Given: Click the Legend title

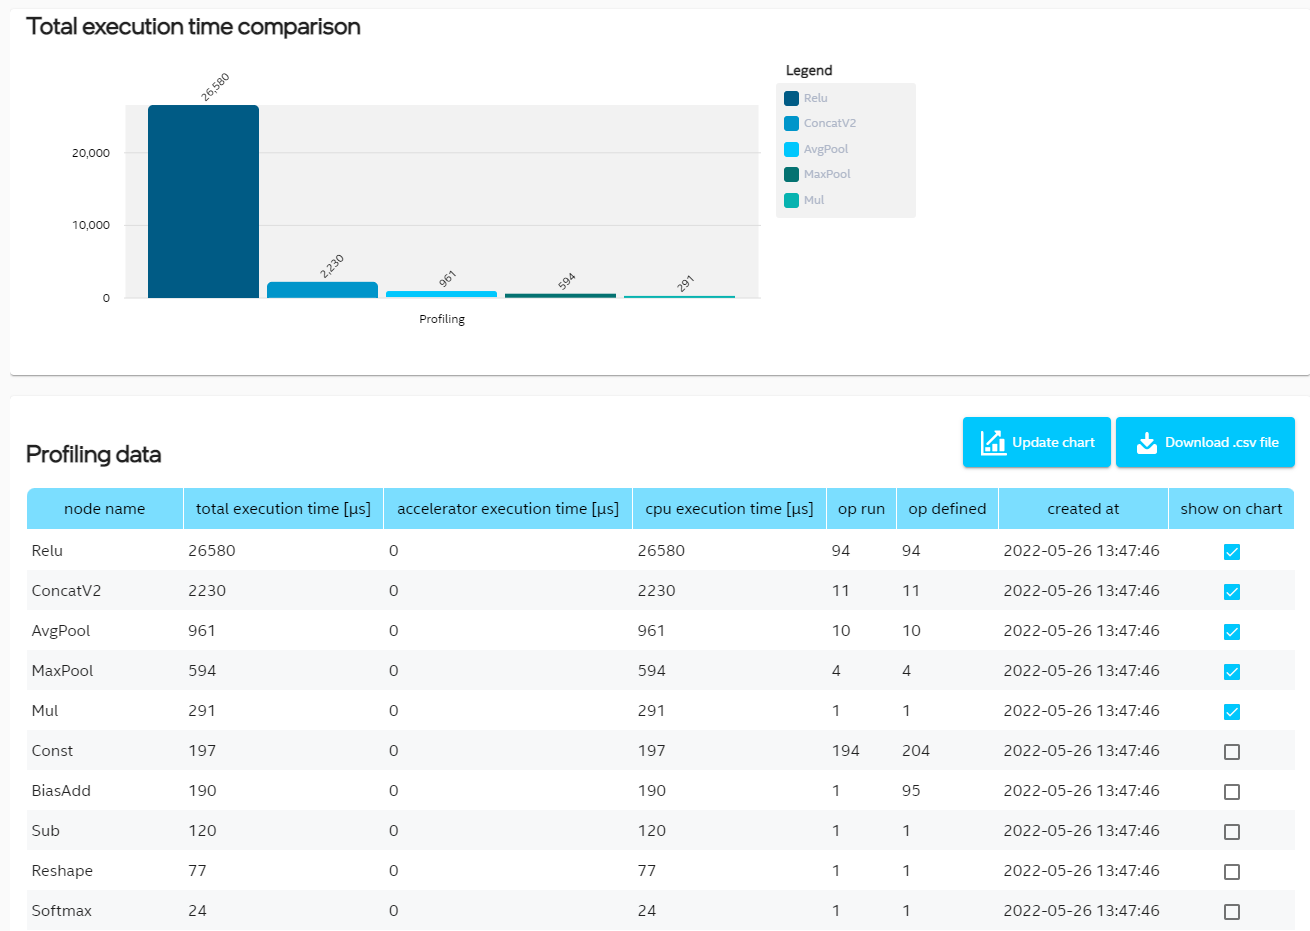Looking at the screenshot, I should click(809, 70).
